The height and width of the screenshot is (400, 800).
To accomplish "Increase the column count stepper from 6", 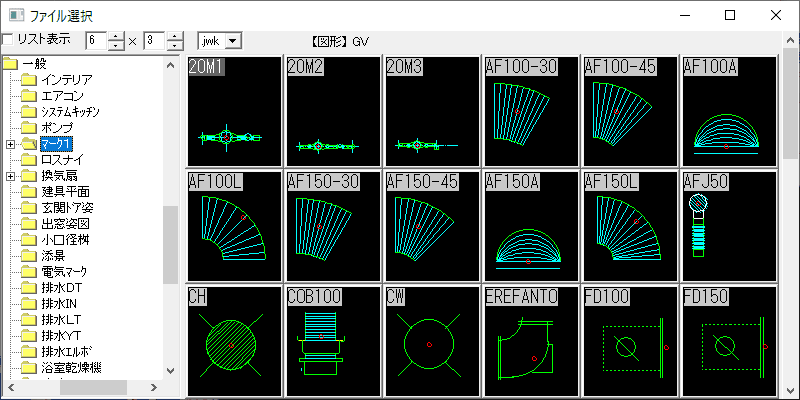I will [x=116, y=36].
